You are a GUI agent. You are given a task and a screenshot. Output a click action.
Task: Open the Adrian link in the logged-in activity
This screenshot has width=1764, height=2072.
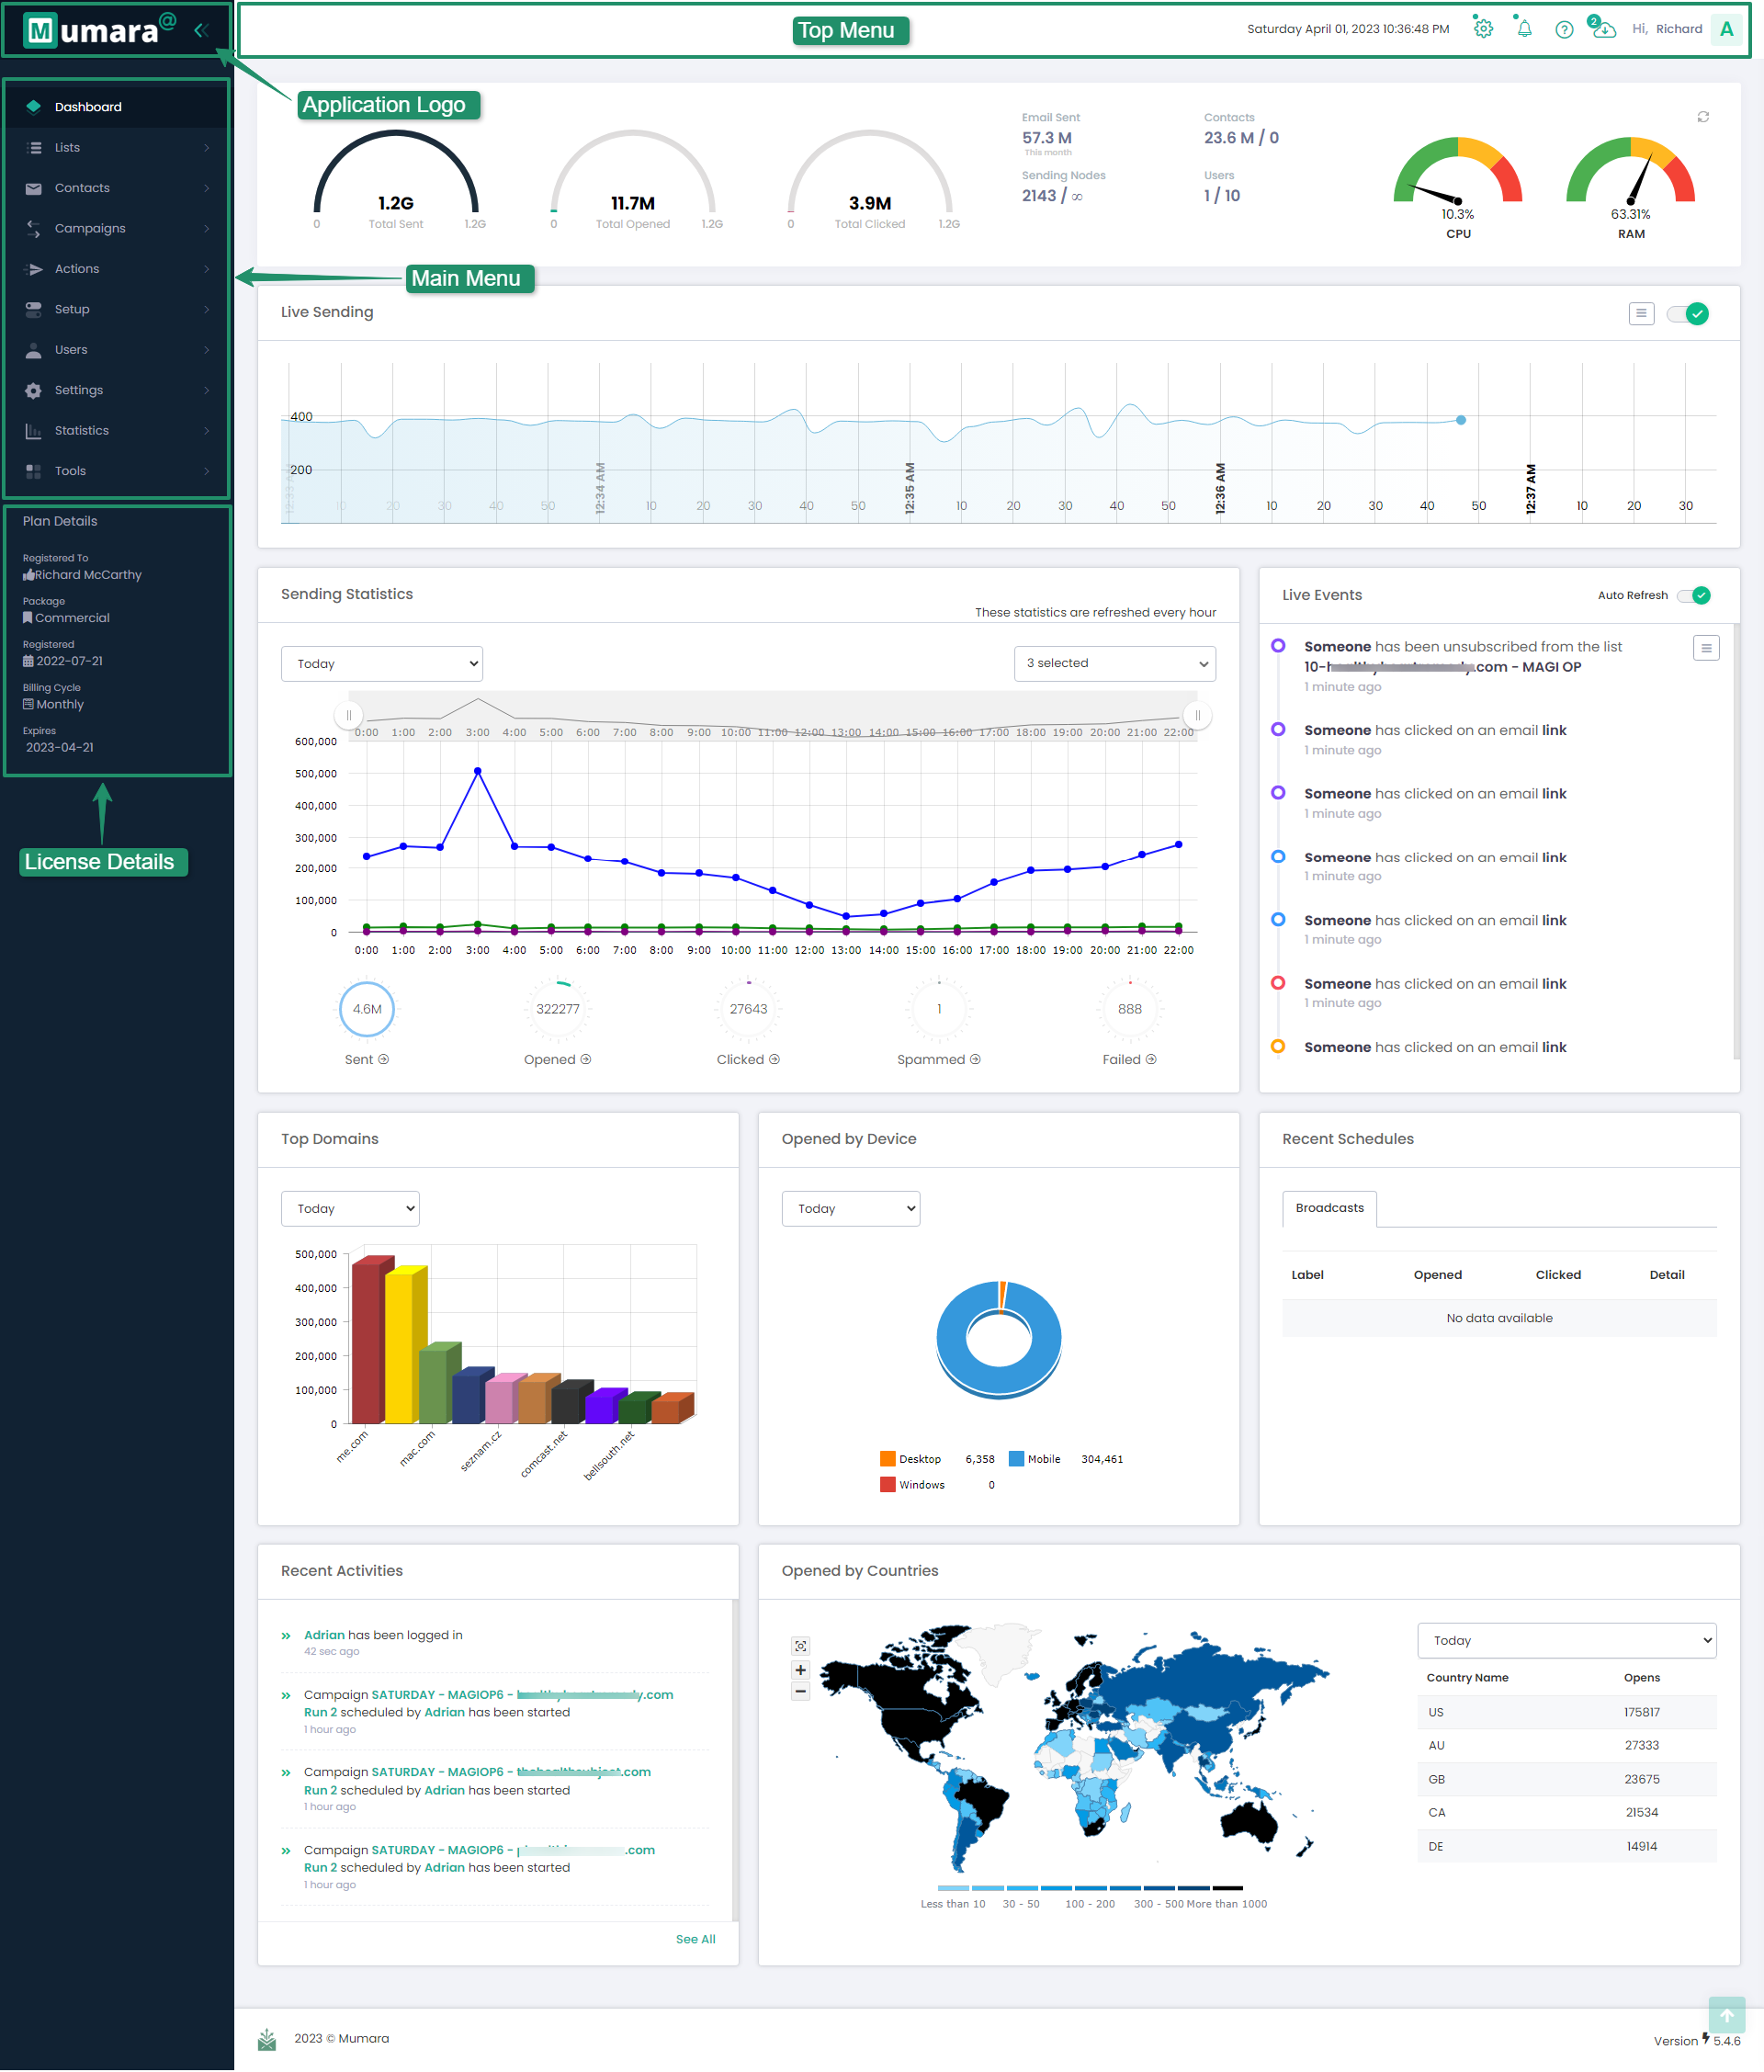[324, 1636]
